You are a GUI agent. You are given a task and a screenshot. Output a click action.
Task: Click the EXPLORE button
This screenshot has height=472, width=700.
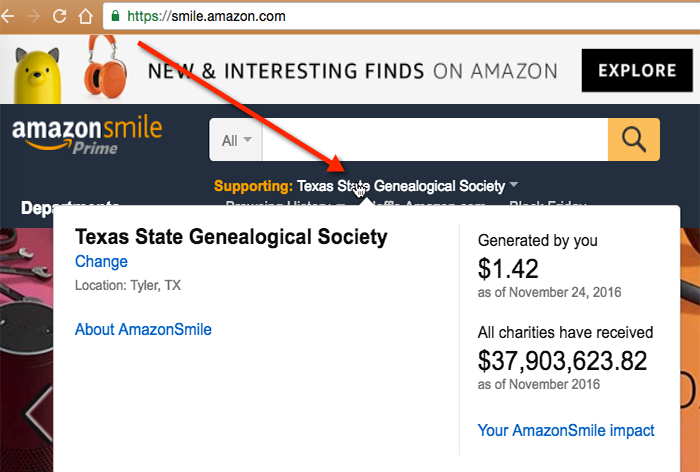pos(637,70)
